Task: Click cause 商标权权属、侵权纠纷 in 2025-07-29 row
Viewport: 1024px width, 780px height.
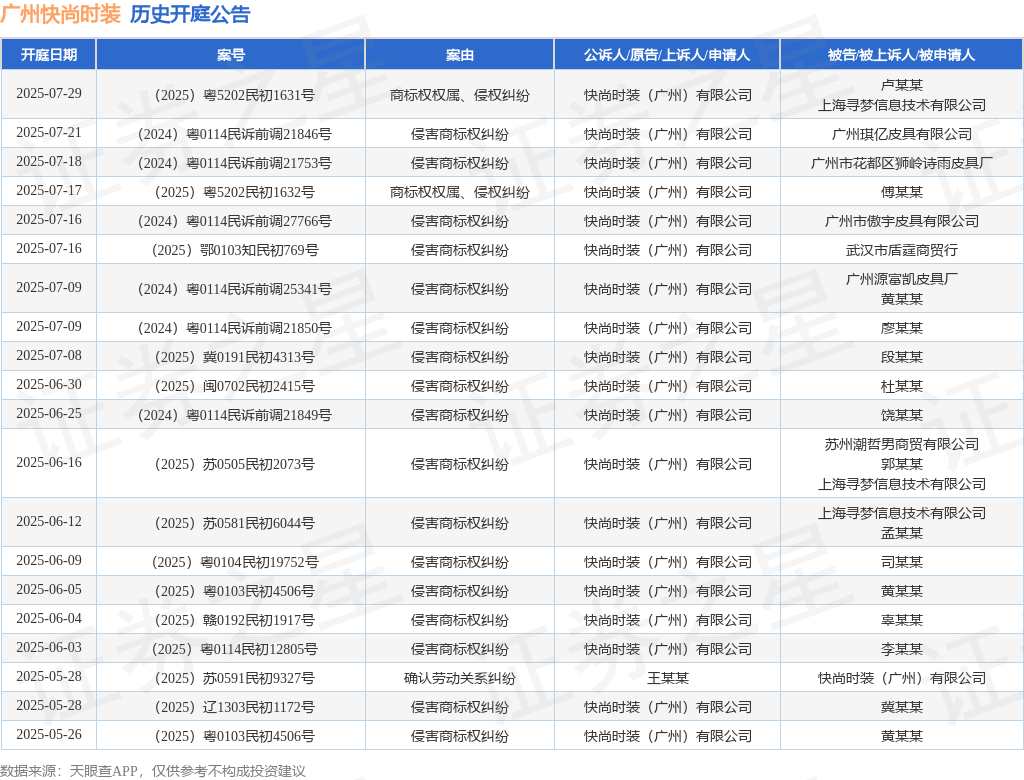Action: (x=460, y=95)
